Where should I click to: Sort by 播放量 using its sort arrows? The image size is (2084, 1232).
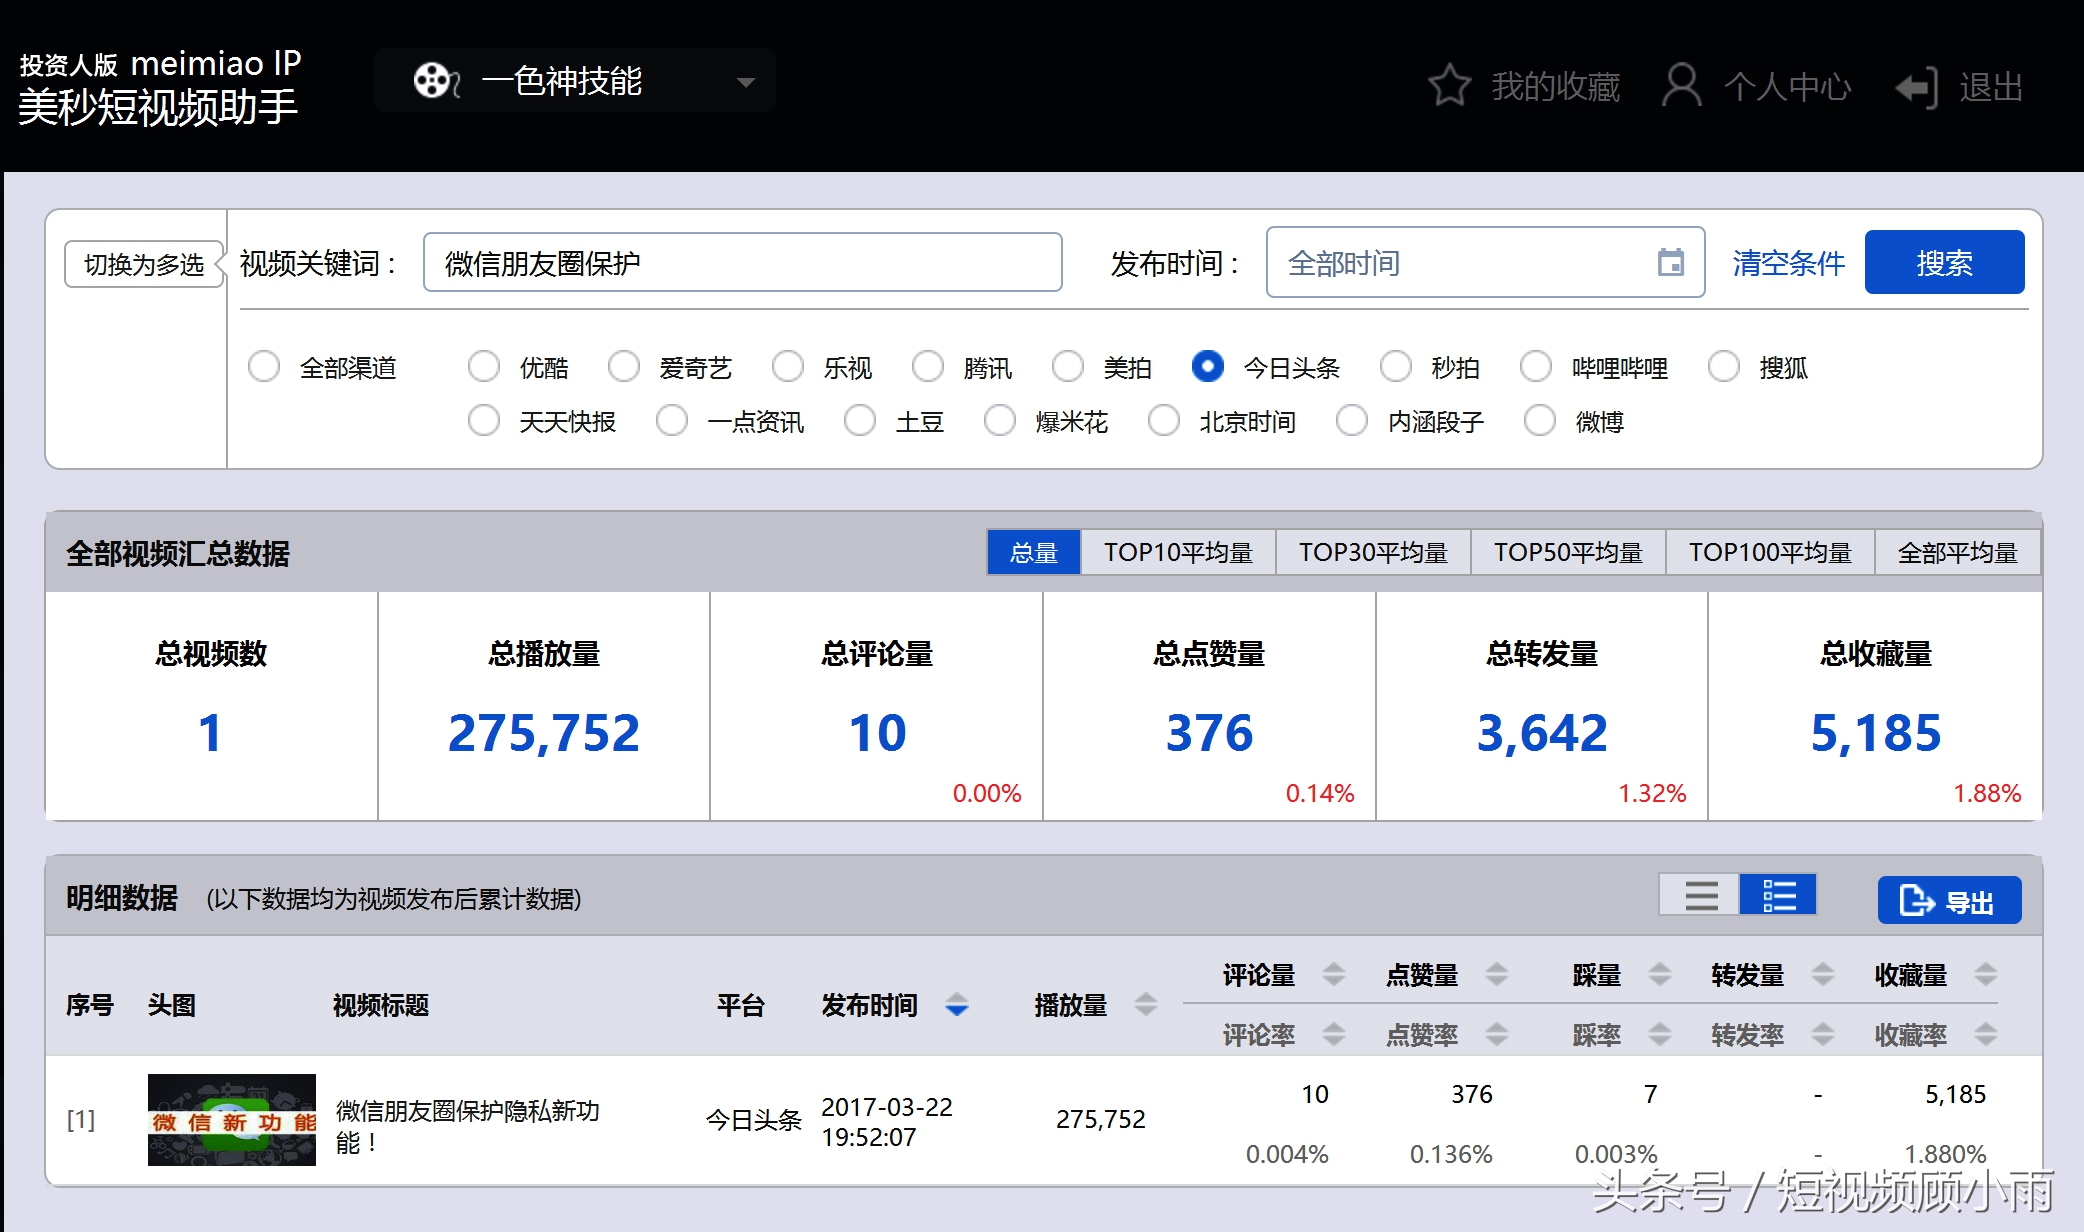pyautogui.click(x=1143, y=1005)
